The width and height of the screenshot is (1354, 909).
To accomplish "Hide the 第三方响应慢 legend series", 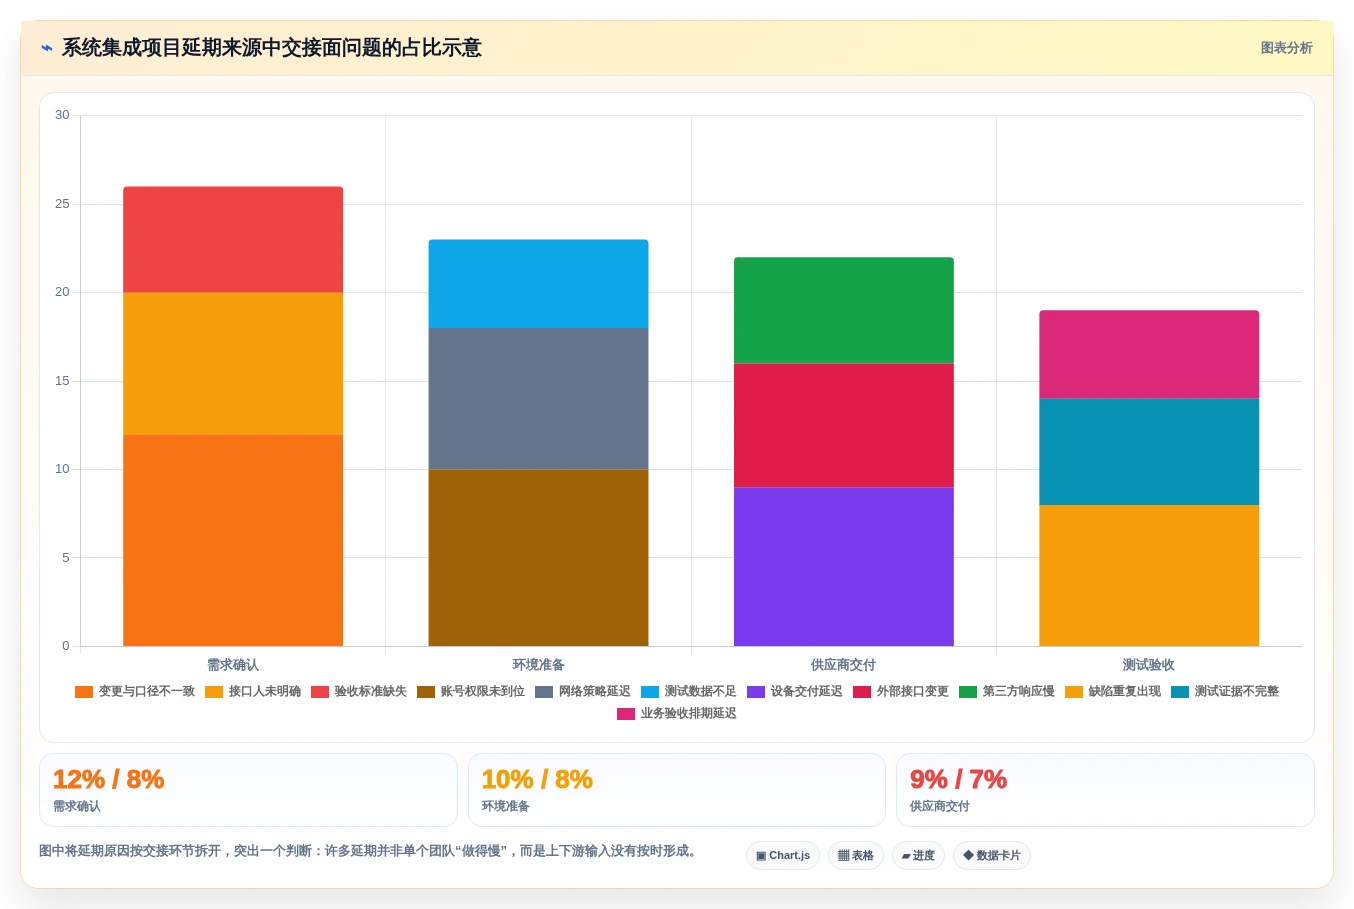I will tap(1007, 692).
